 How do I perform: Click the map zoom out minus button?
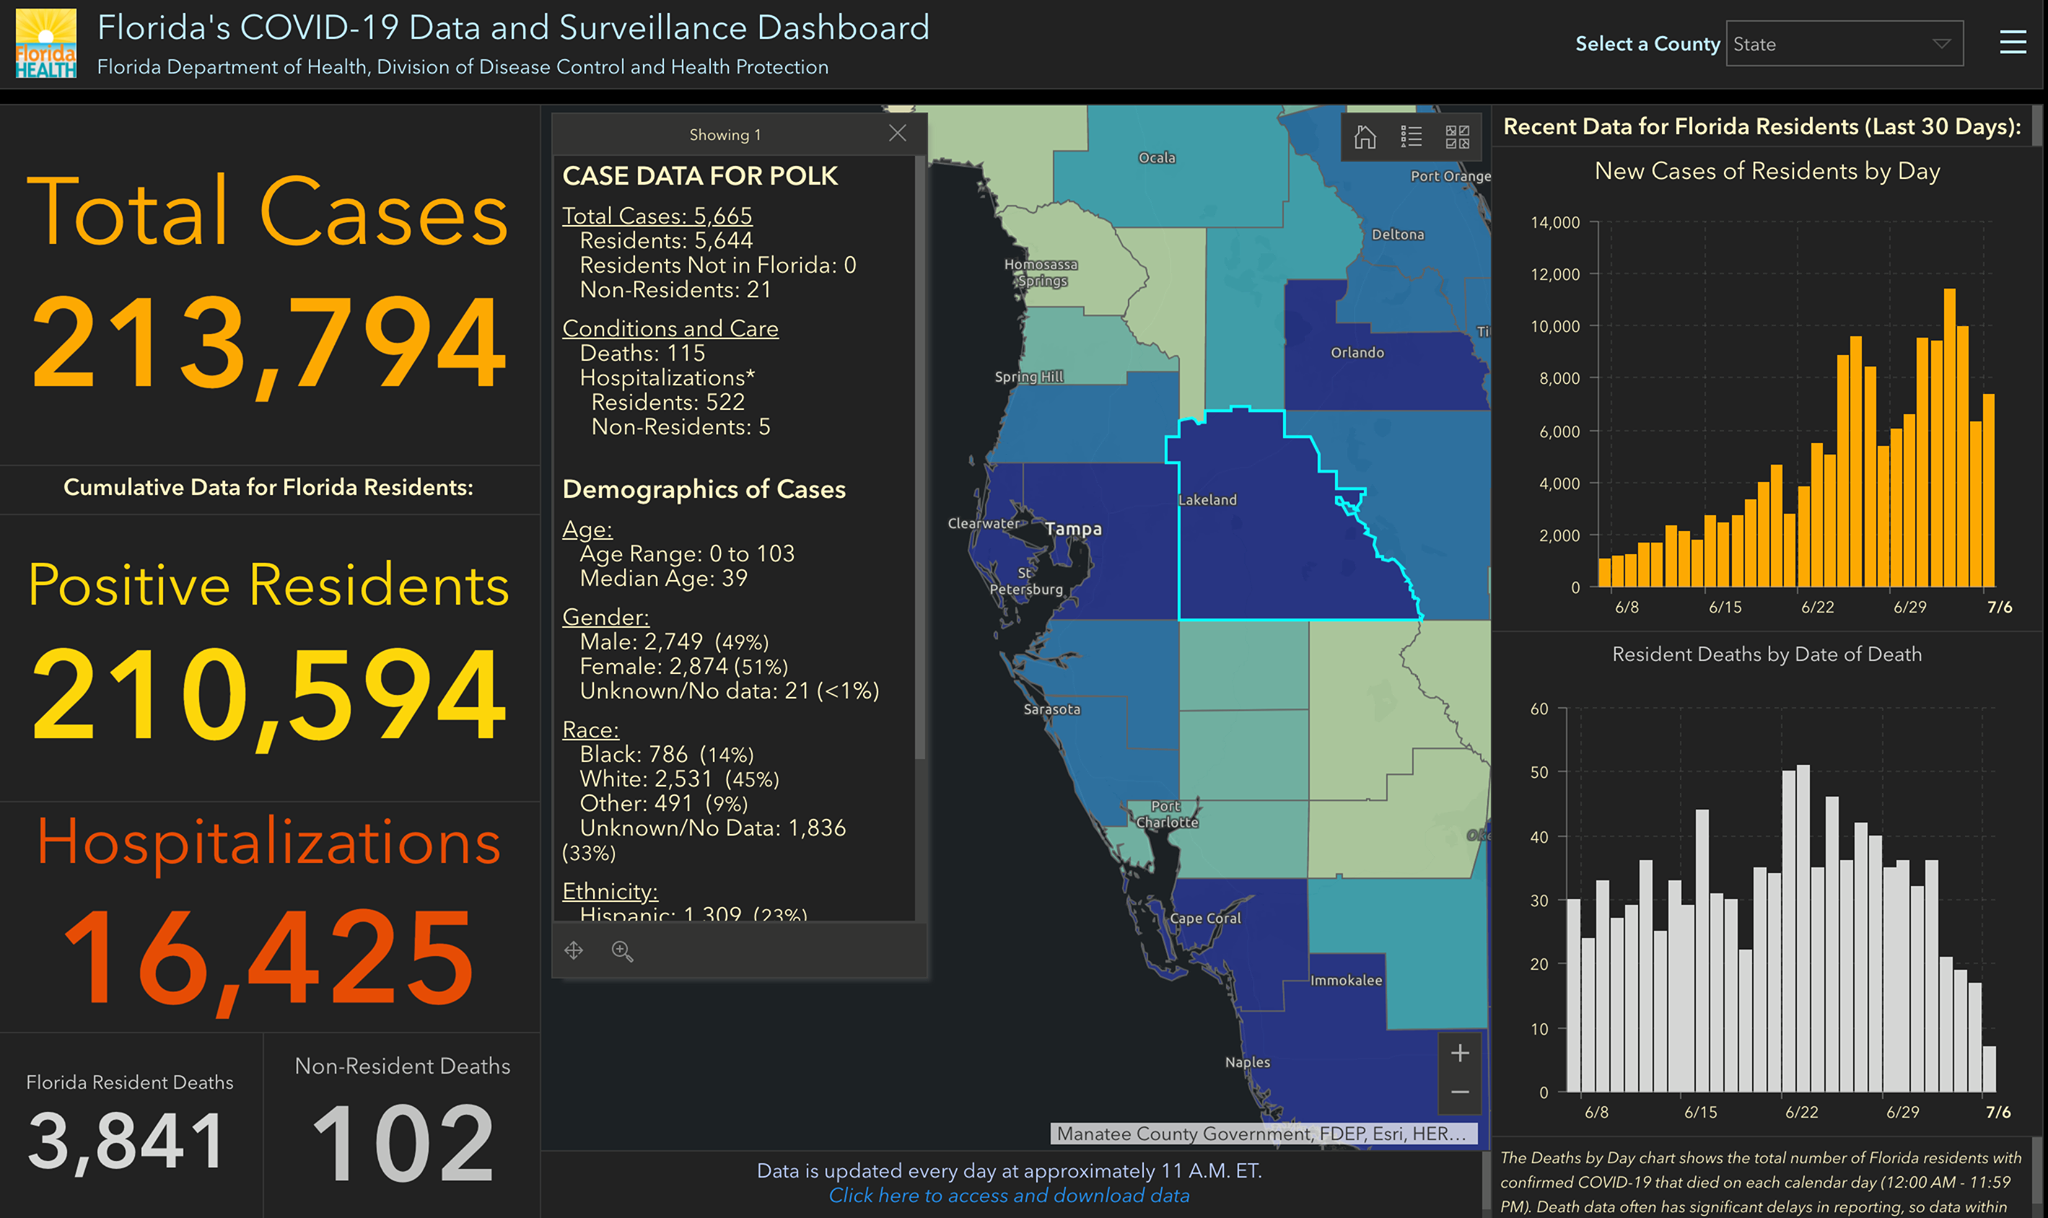[1460, 1093]
